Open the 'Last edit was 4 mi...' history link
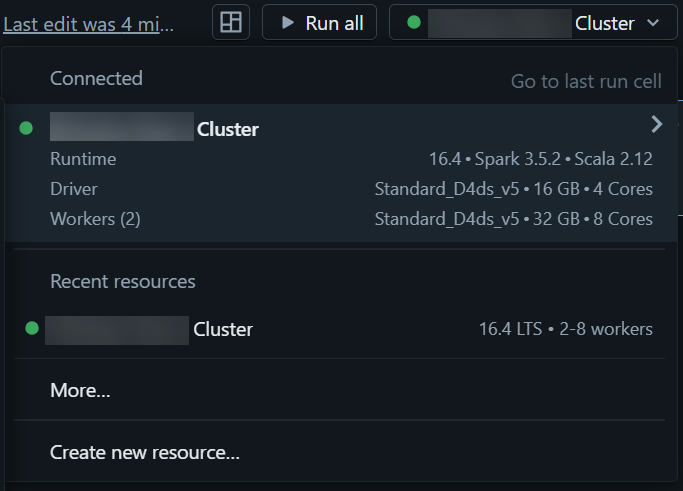Screen dimensions: 683x491 pos(88,24)
